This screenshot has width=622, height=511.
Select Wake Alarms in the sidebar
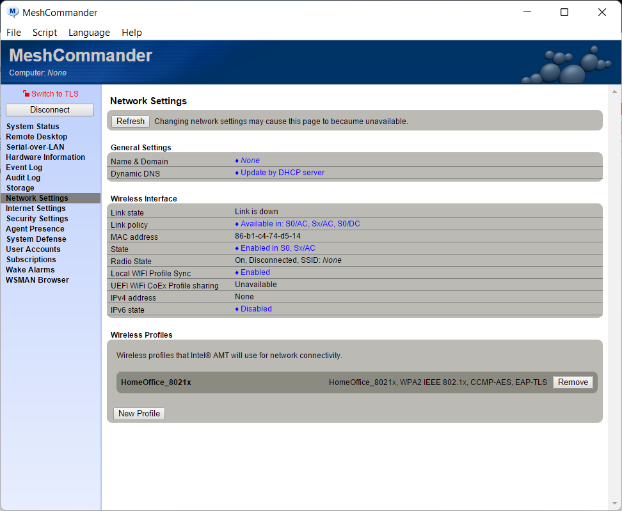click(x=31, y=269)
